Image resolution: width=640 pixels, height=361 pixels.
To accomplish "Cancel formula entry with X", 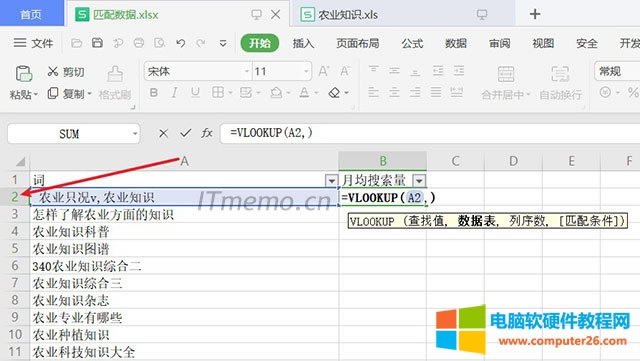I will click(163, 133).
